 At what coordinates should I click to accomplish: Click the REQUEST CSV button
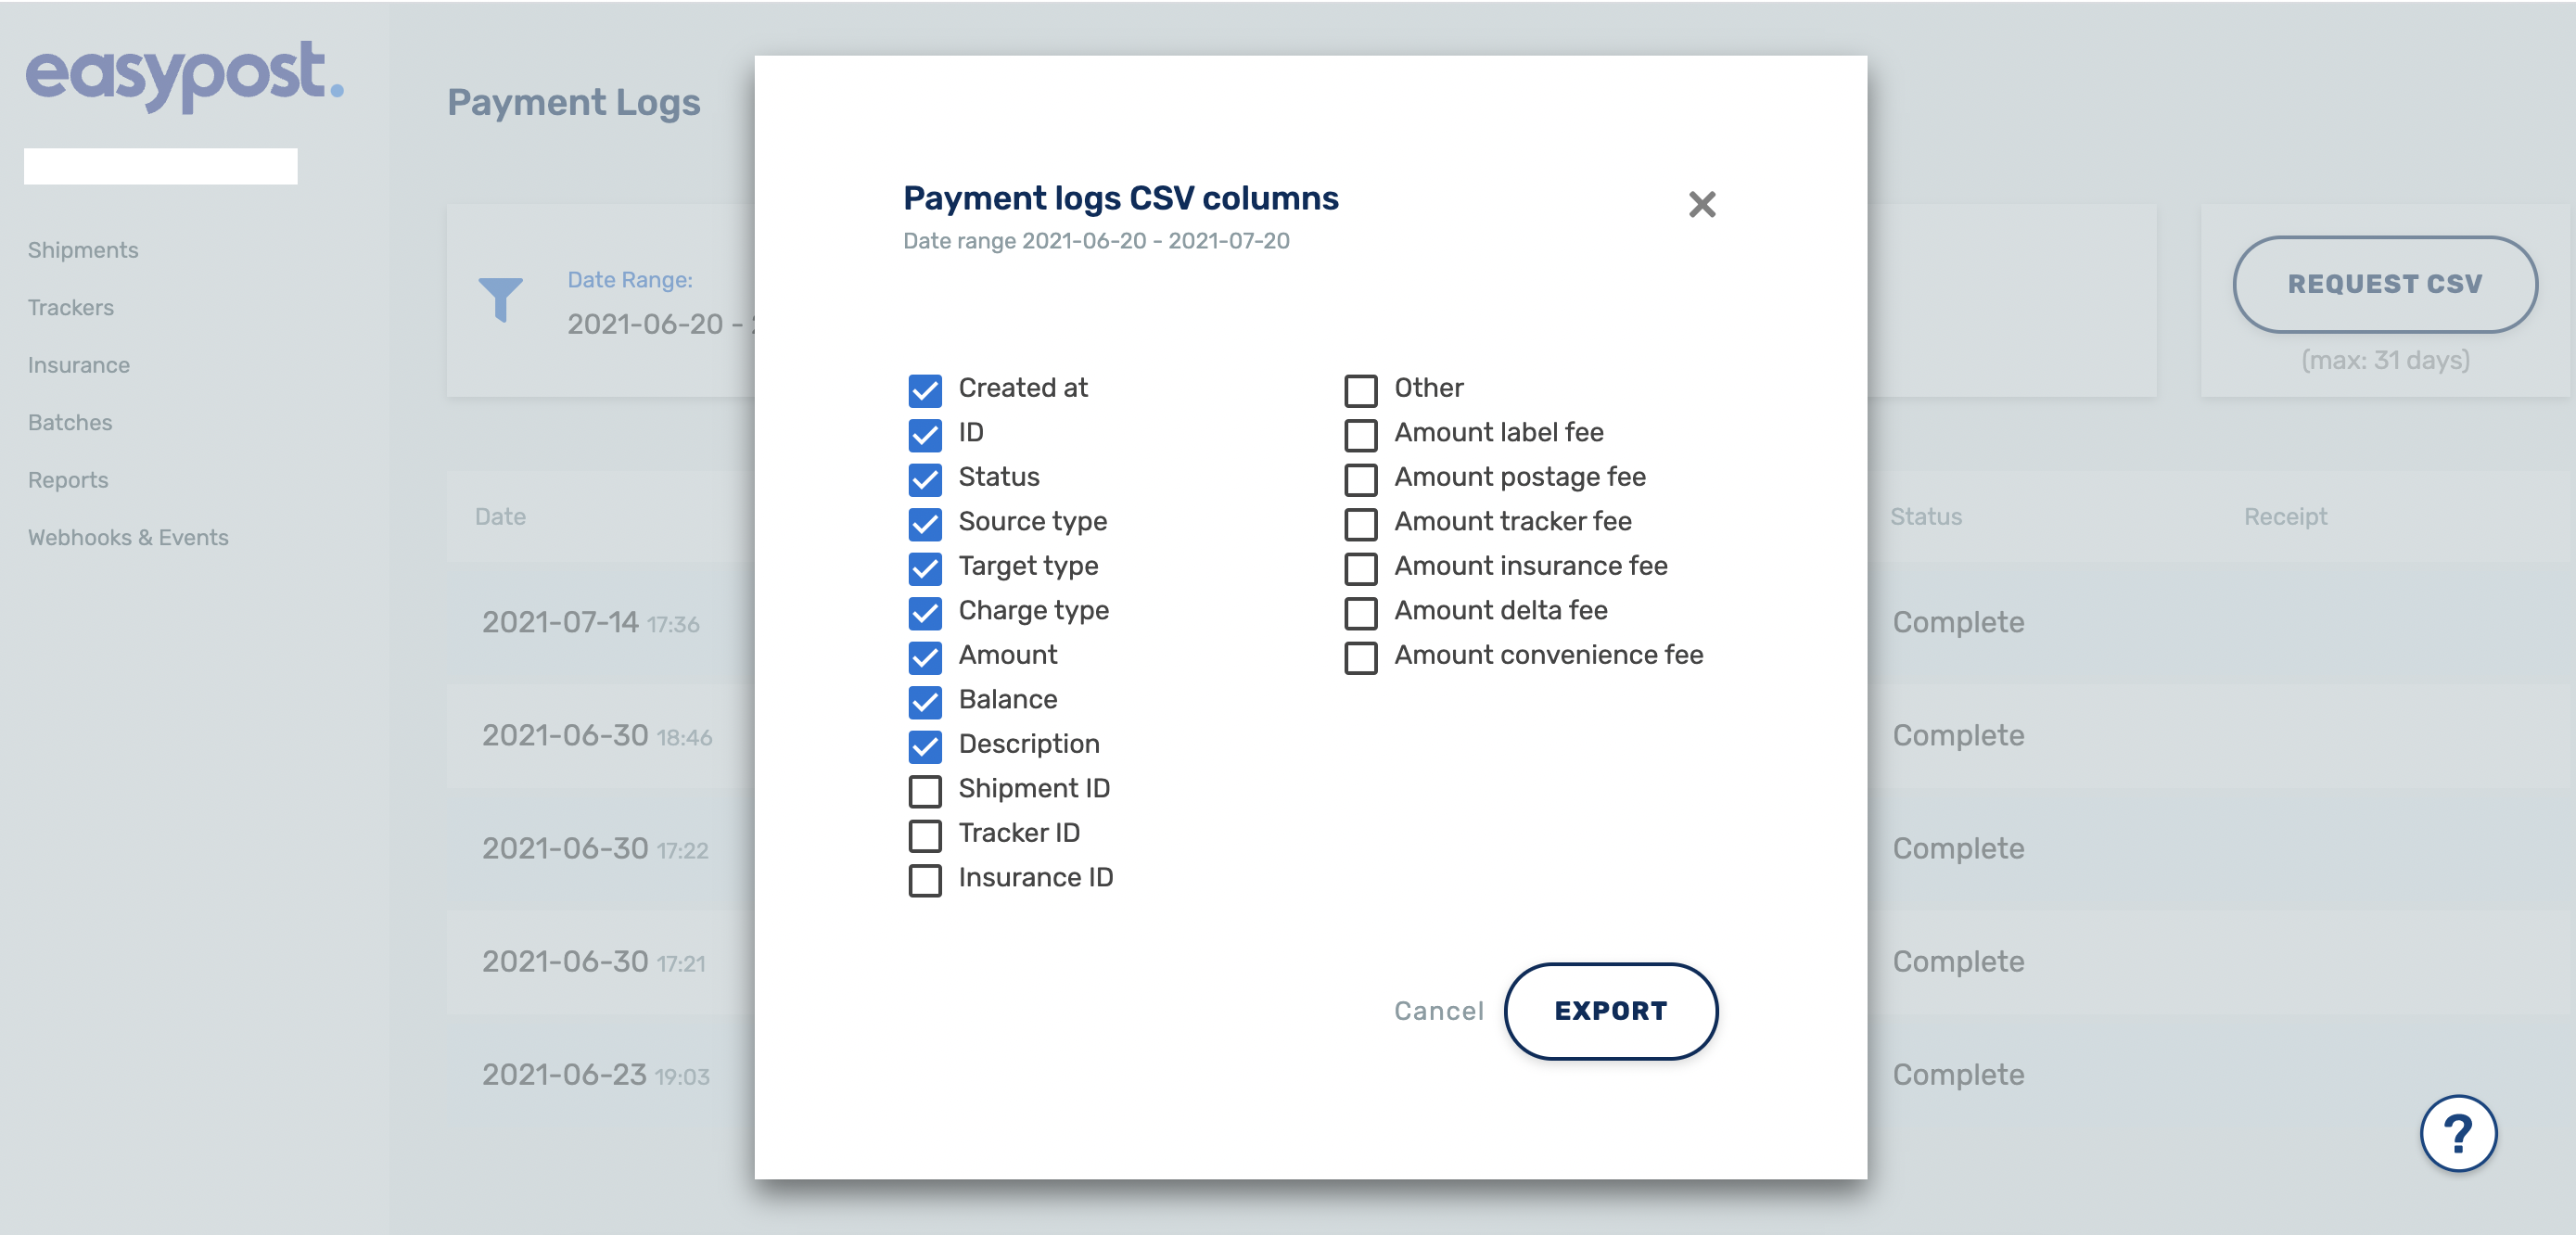tap(2384, 284)
